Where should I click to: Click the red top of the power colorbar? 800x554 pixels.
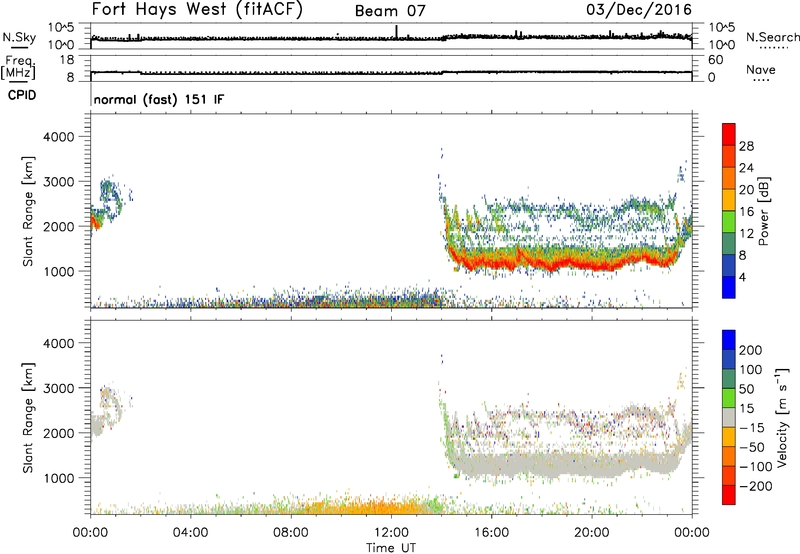click(x=729, y=134)
